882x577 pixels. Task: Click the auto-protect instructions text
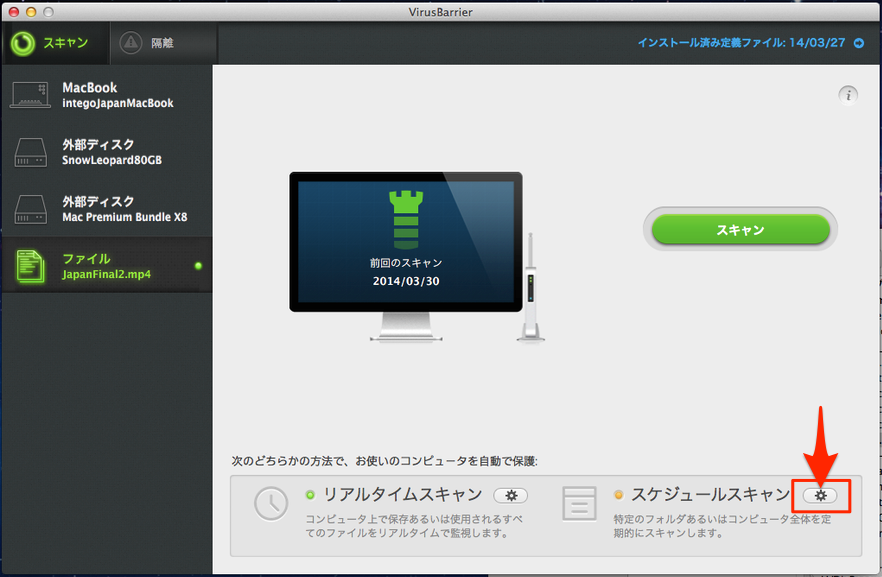(x=385, y=461)
